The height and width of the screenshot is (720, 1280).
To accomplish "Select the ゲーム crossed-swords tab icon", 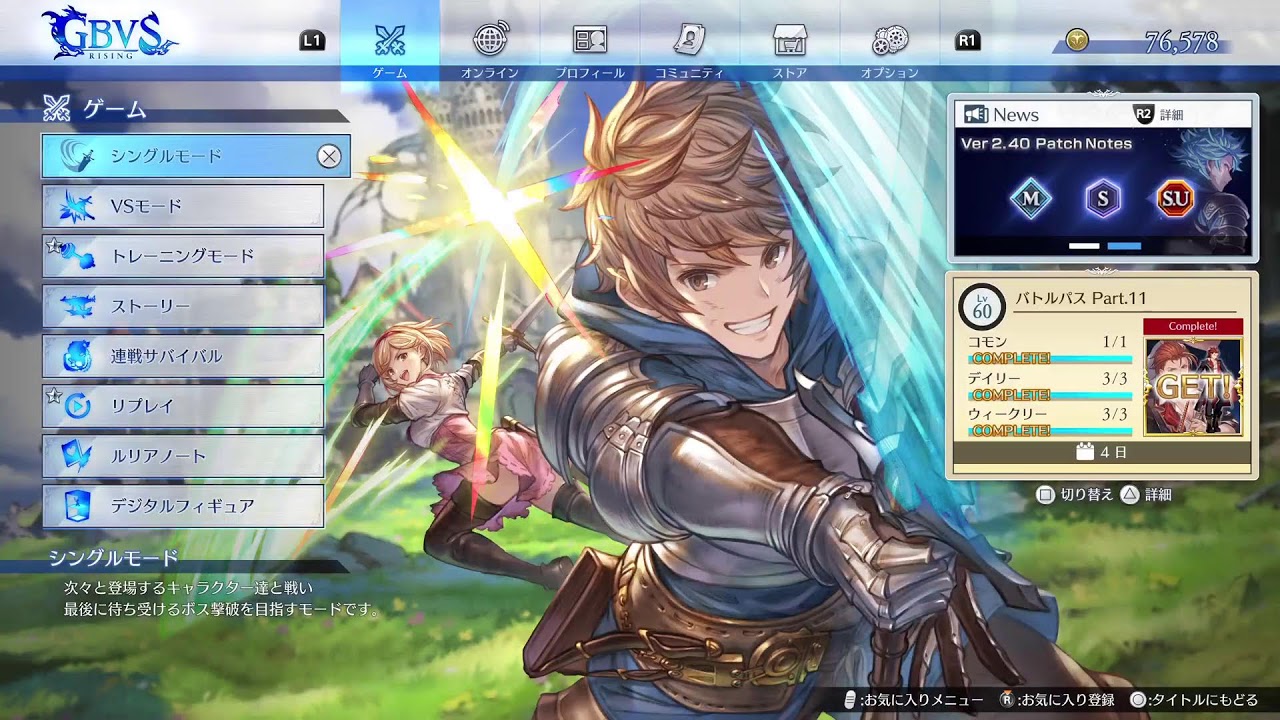I will click(389, 40).
